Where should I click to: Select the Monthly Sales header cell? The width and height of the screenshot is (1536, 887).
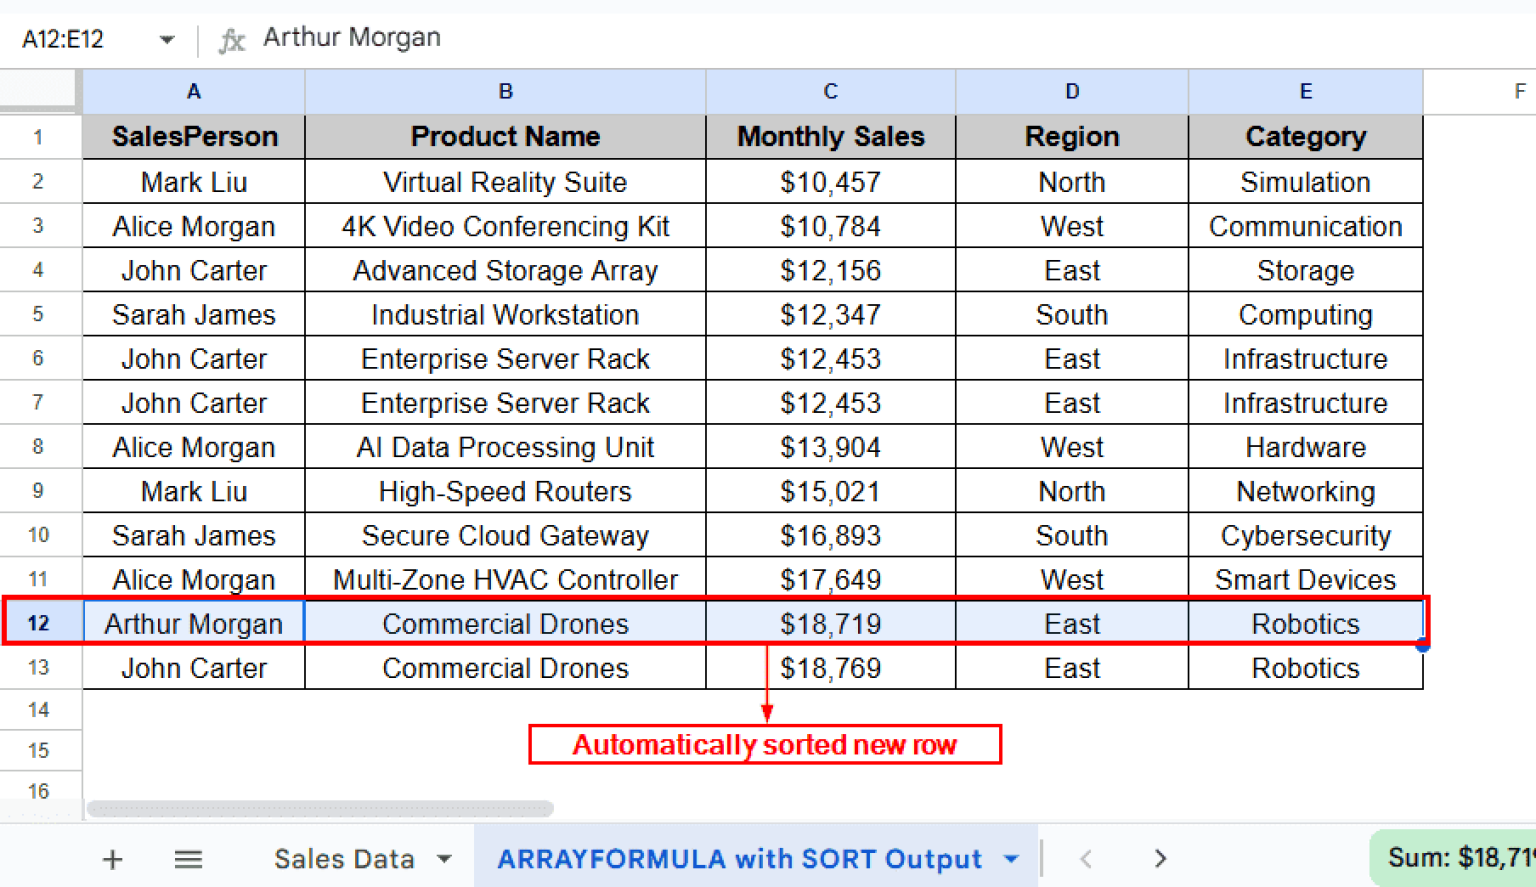click(830, 137)
